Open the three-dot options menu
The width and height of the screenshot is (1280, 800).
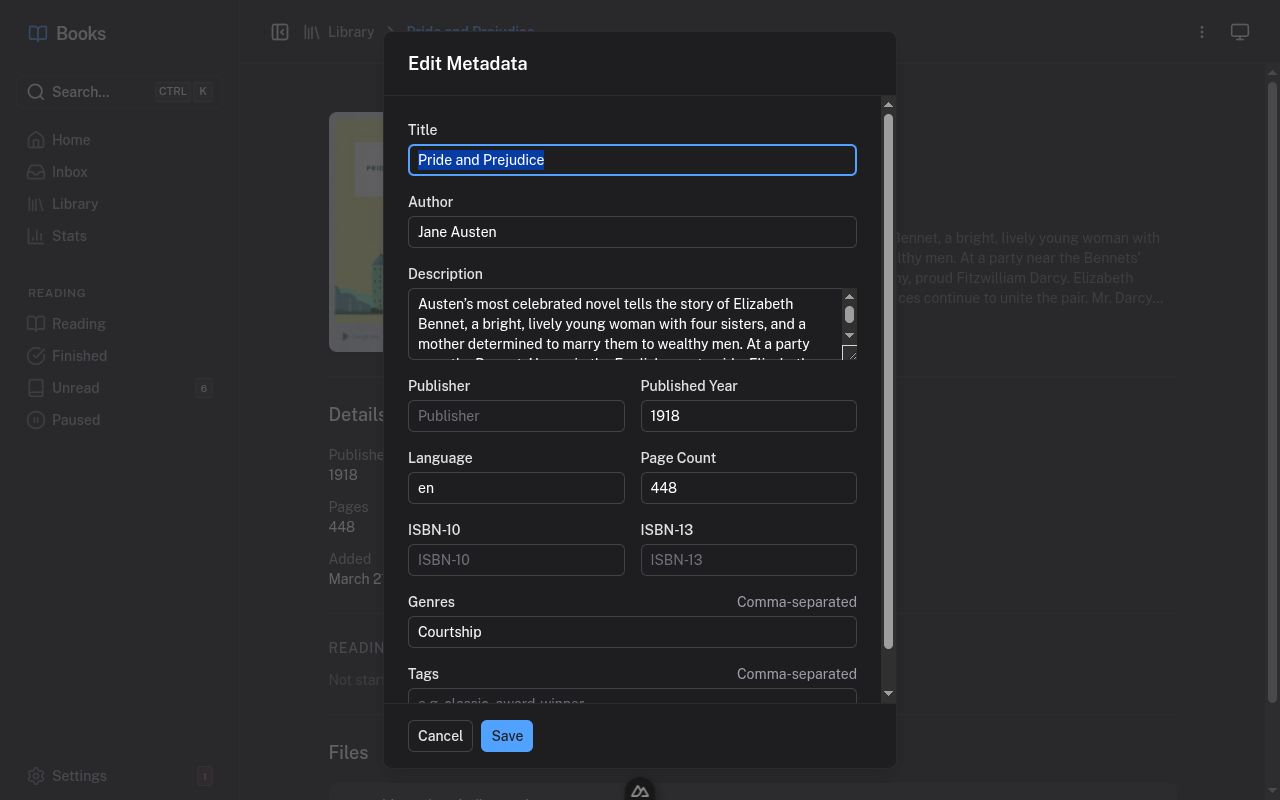1202,31
